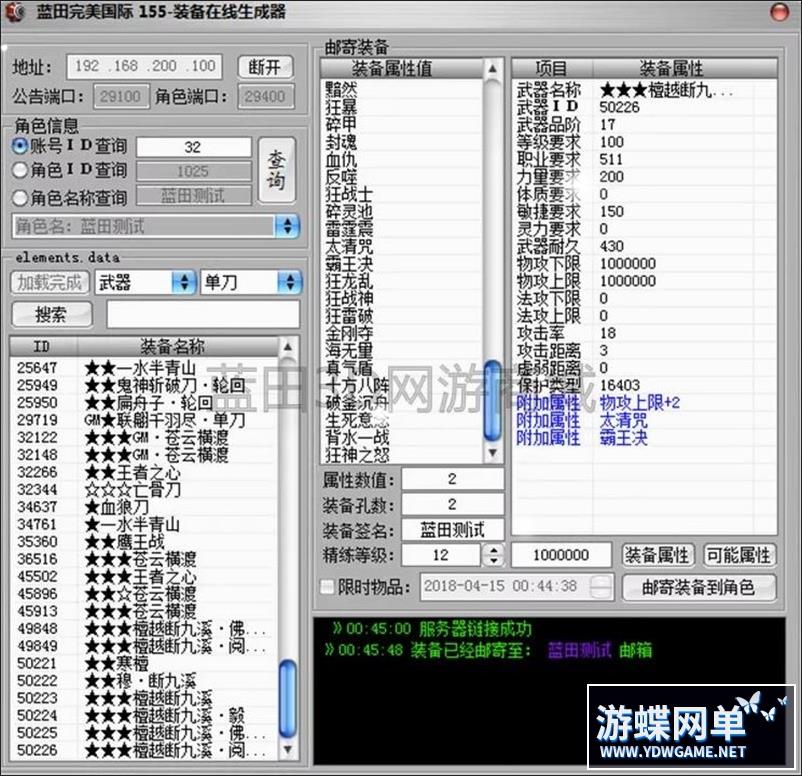Click the 搜索 button
The image size is (802, 776).
[x=51, y=314]
